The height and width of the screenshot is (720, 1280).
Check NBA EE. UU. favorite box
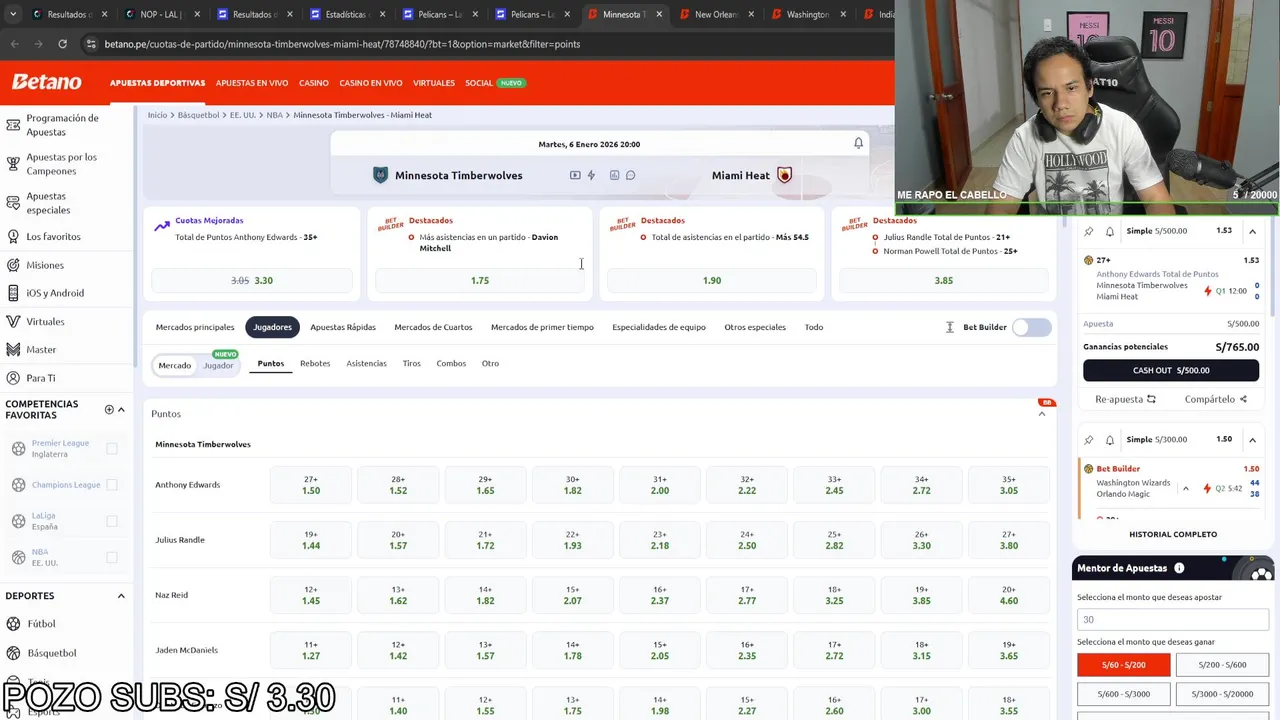coord(112,557)
